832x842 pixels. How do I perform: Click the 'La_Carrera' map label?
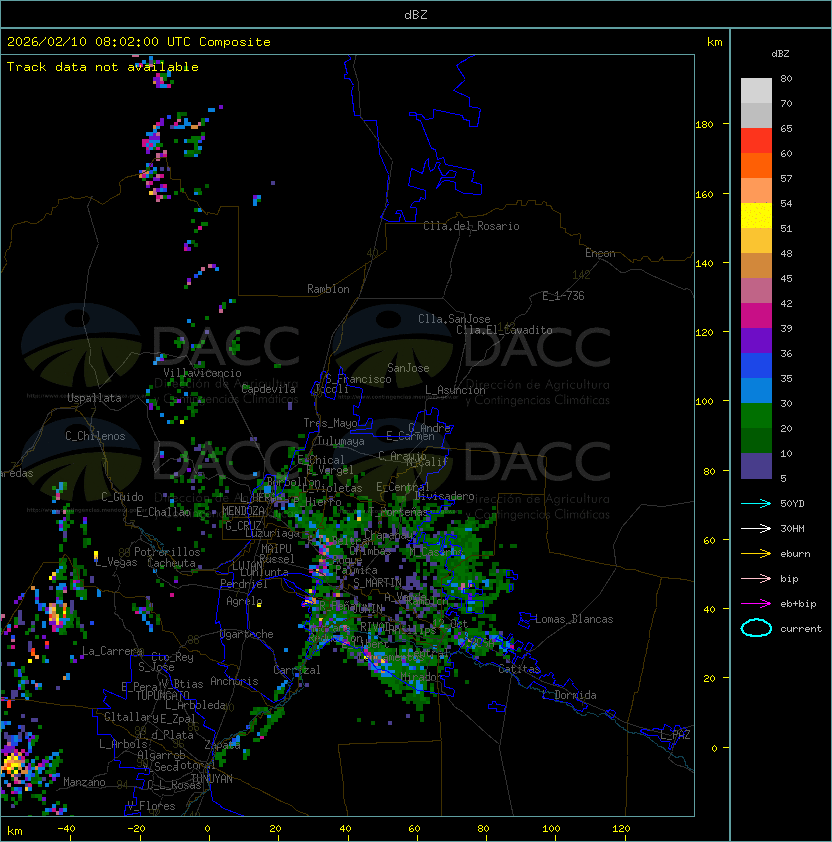(x=112, y=651)
